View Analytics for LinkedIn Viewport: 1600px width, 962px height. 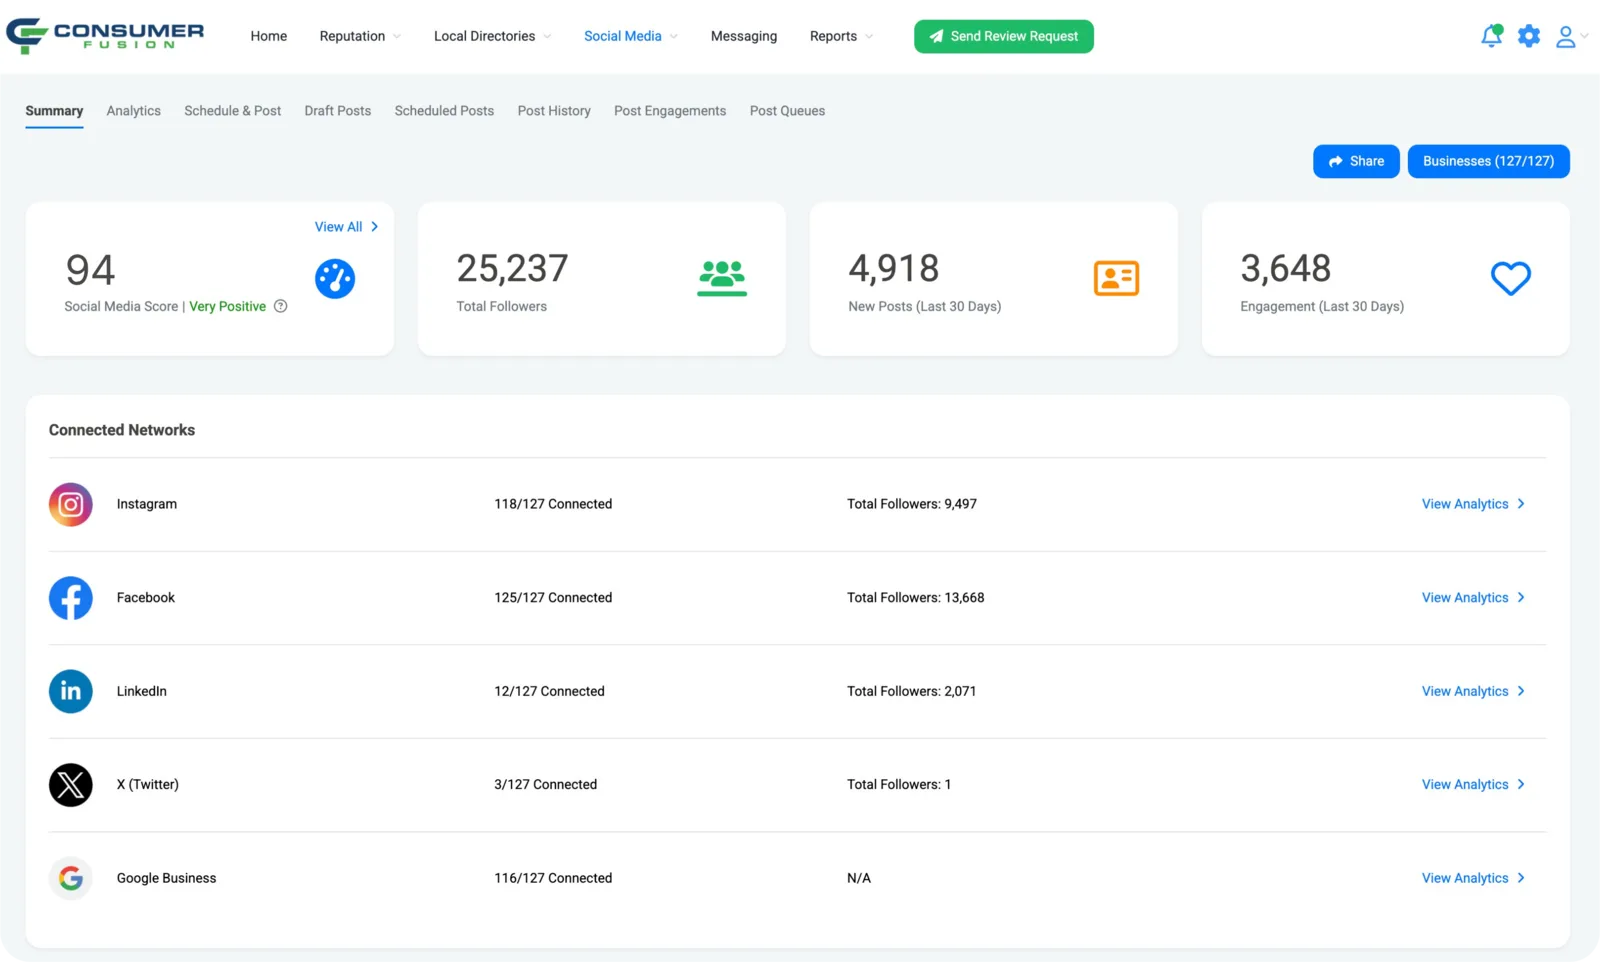pos(1473,691)
